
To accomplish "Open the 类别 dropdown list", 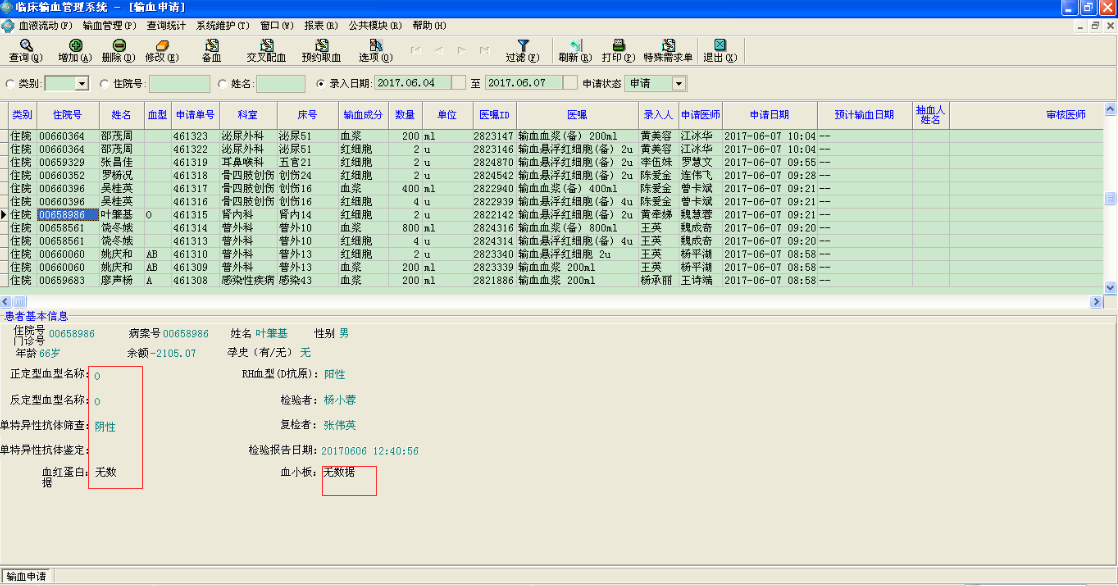I will coord(81,83).
